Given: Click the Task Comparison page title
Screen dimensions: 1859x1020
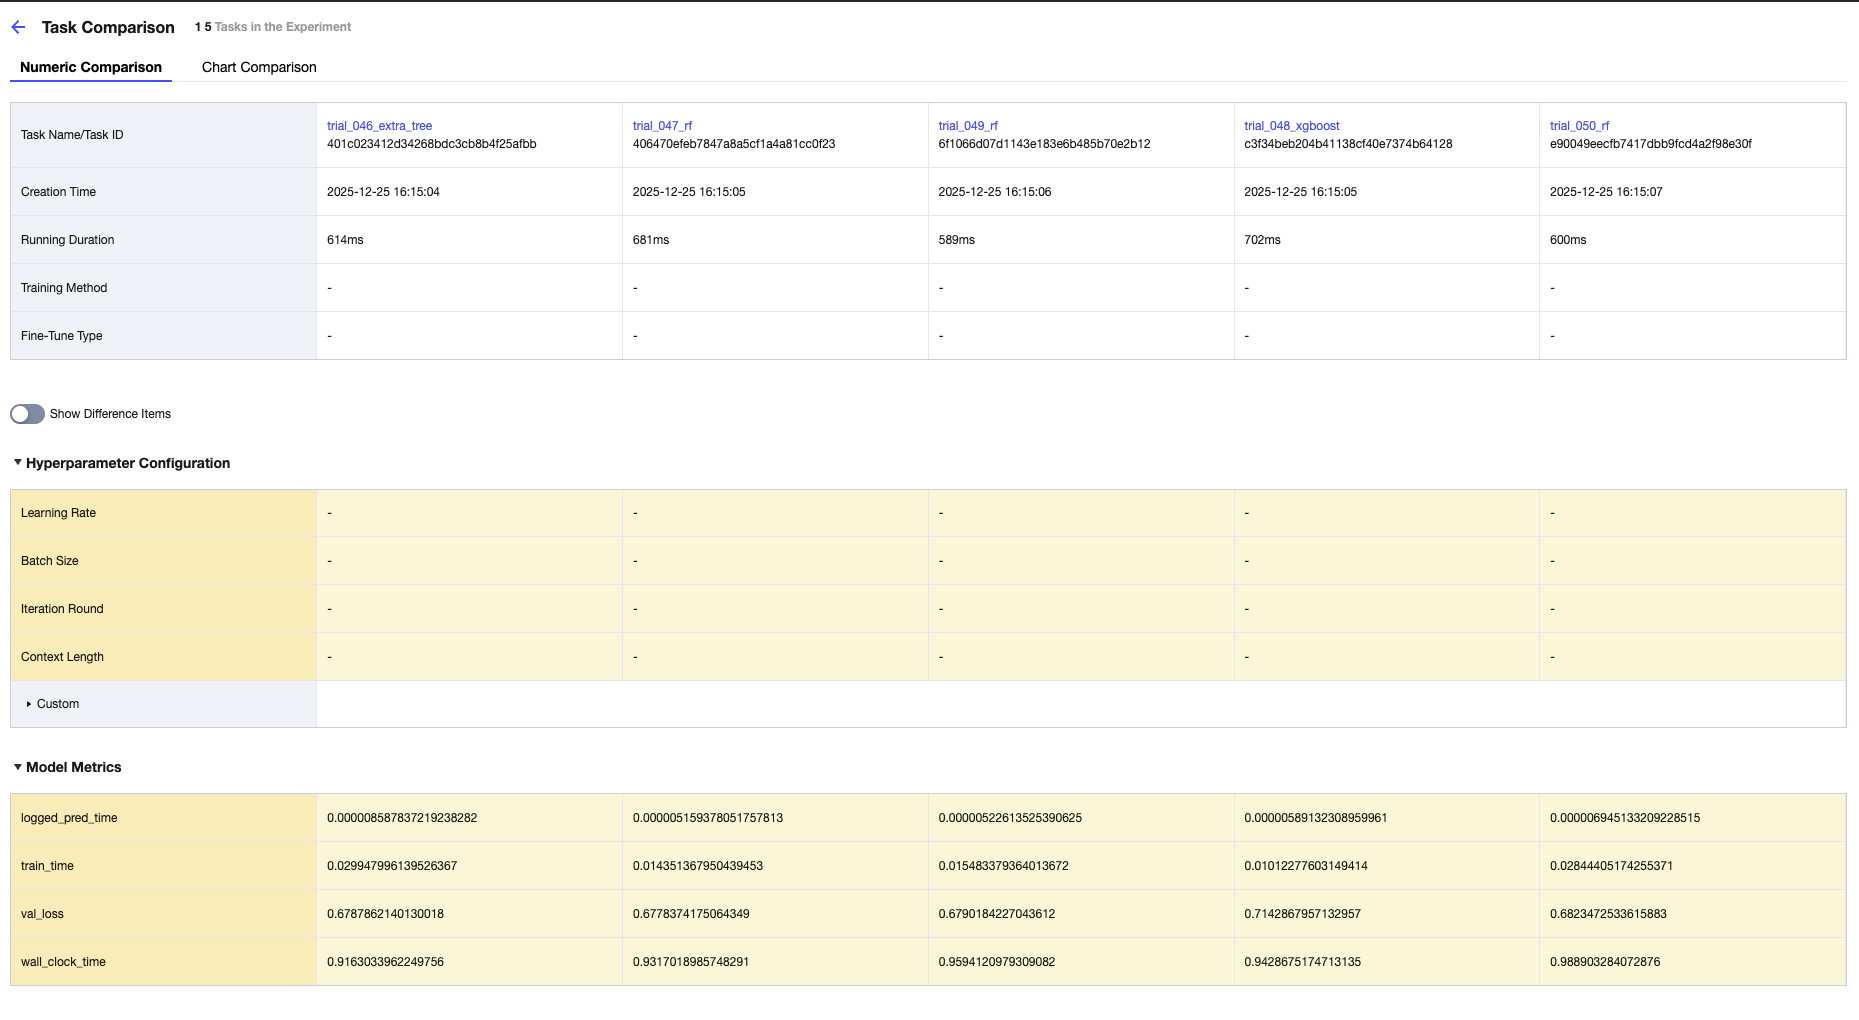Looking at the screenshot, I should click(x=108, y=27).
